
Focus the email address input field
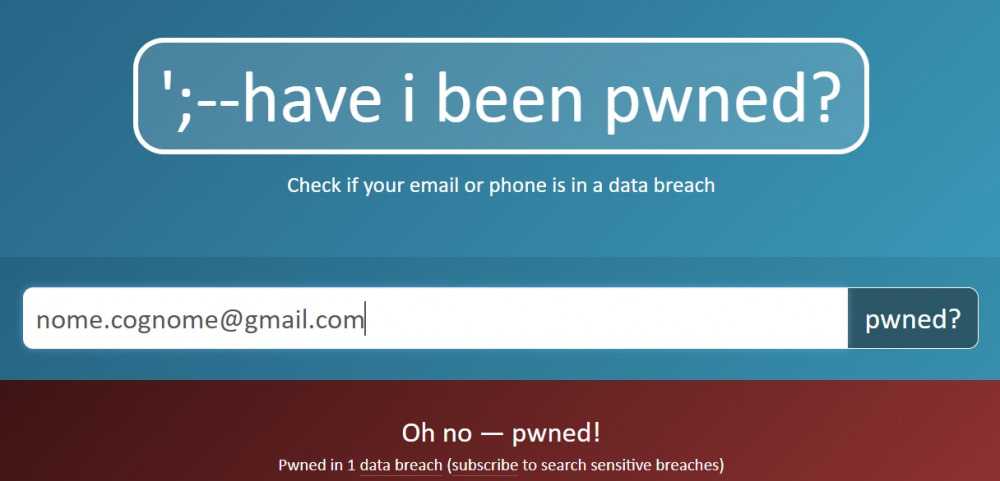(436, 318)
